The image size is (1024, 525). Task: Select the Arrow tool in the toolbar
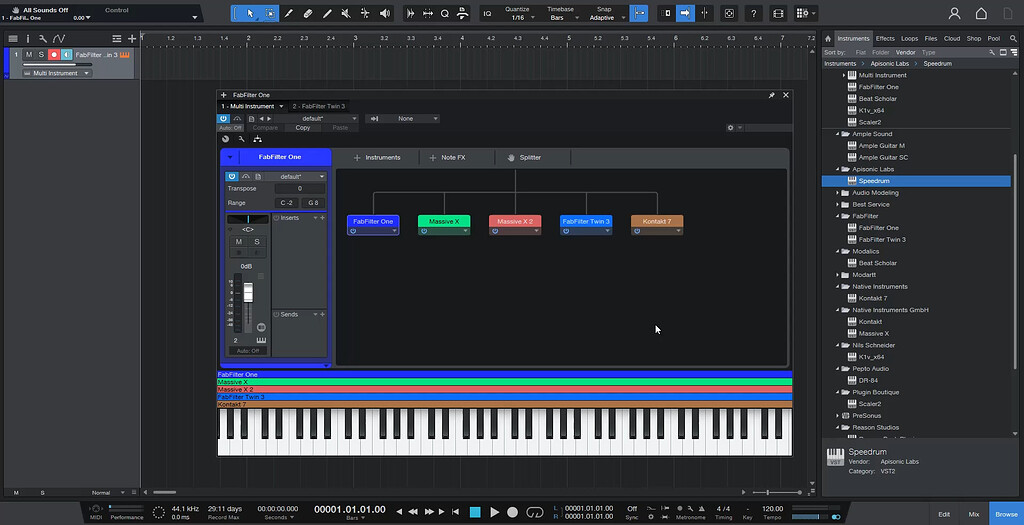pos(250,13)
